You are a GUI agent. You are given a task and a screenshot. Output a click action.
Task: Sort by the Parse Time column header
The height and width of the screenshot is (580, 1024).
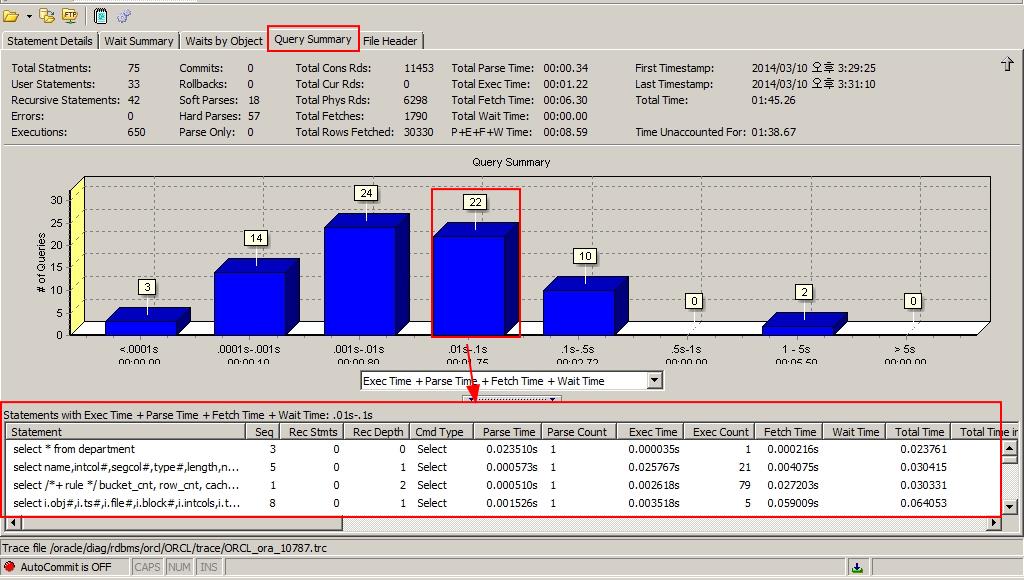click(x=509, y=432)
